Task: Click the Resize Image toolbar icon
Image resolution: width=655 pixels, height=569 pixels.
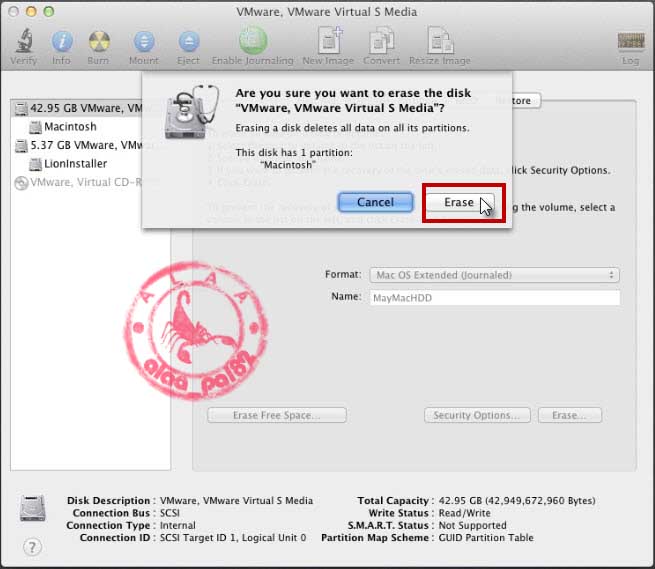Action: coord(440,40)
